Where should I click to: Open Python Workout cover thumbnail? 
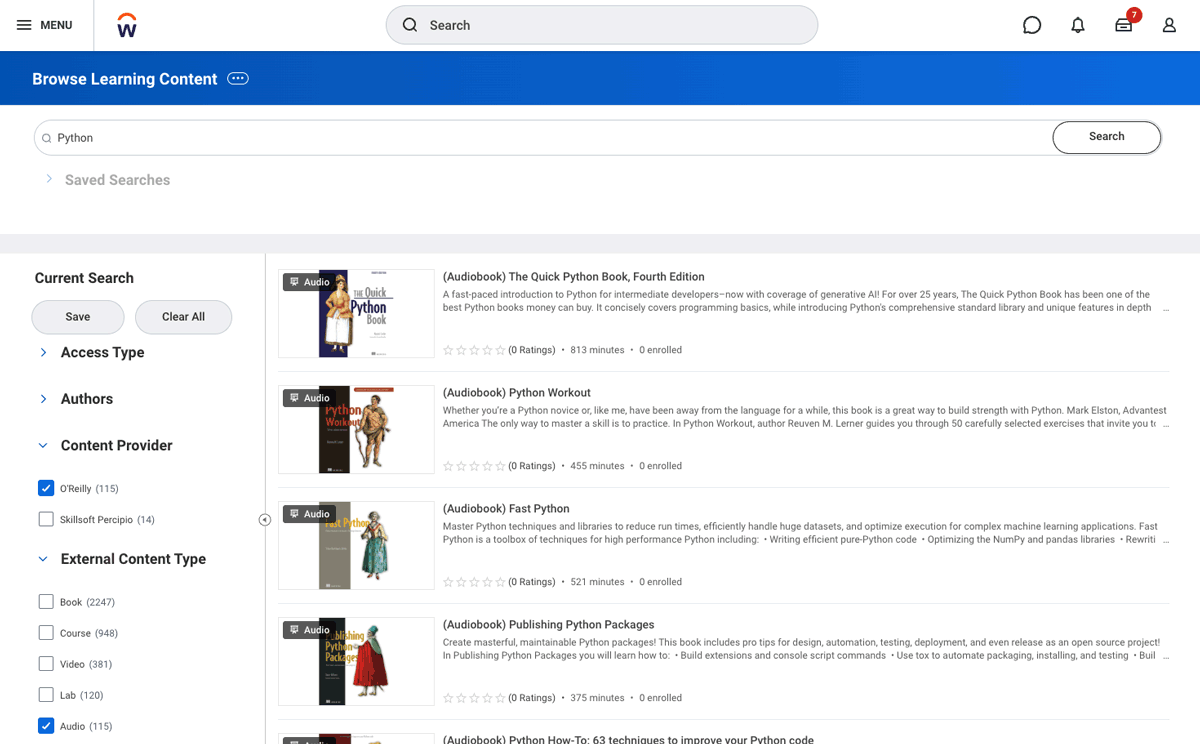tap(356, 429)
